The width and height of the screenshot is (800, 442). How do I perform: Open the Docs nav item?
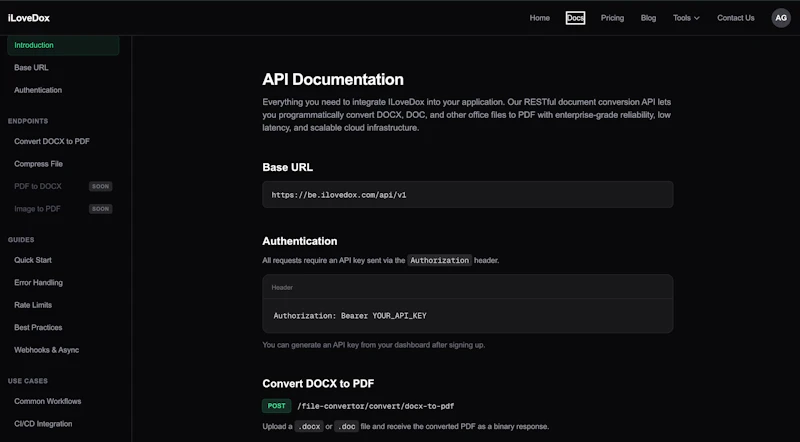[575, 18]
